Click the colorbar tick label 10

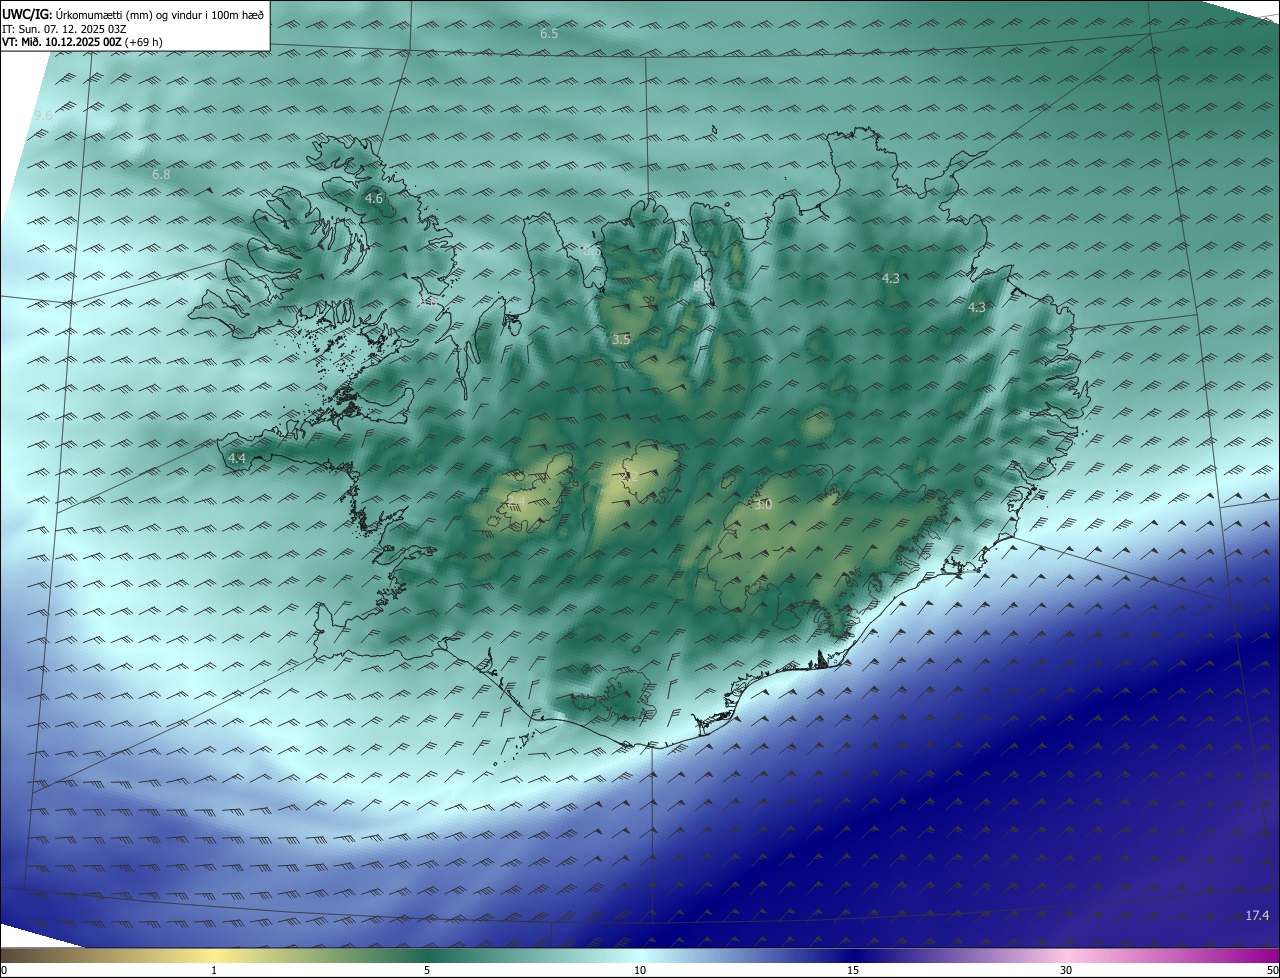[640, 970]
